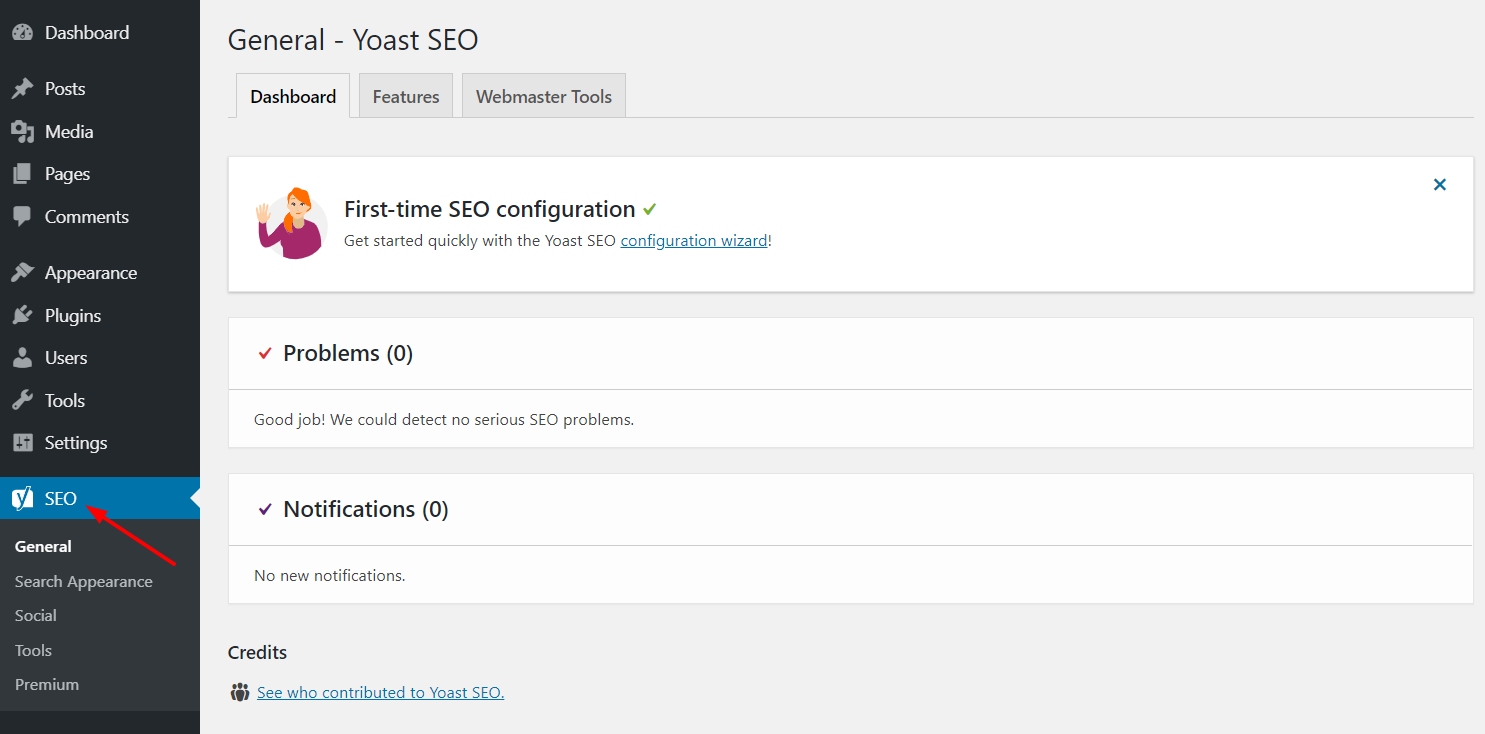Open the Tools submenu under SEO

tap(33, 650)
